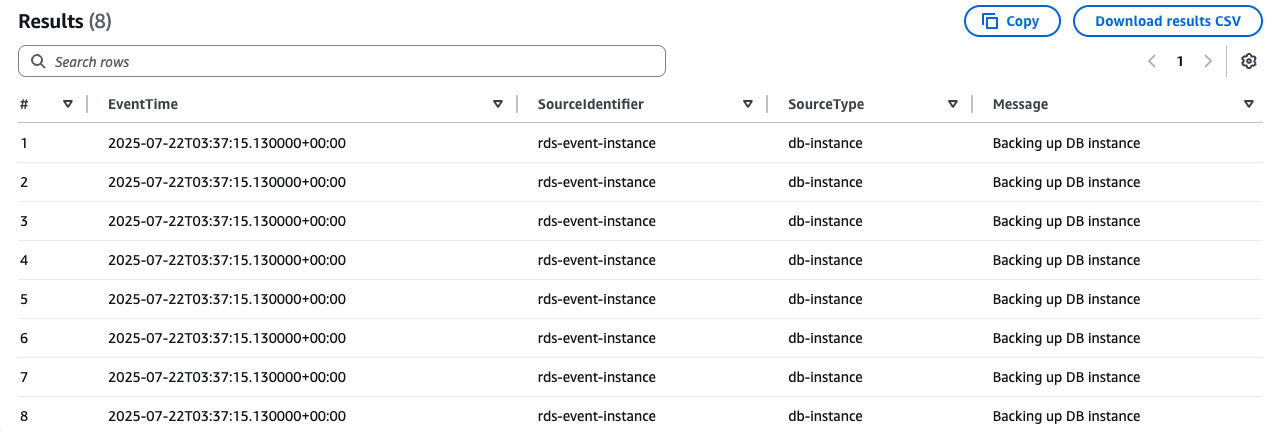Sort by Message column arrow

(x=1248, y=104)
